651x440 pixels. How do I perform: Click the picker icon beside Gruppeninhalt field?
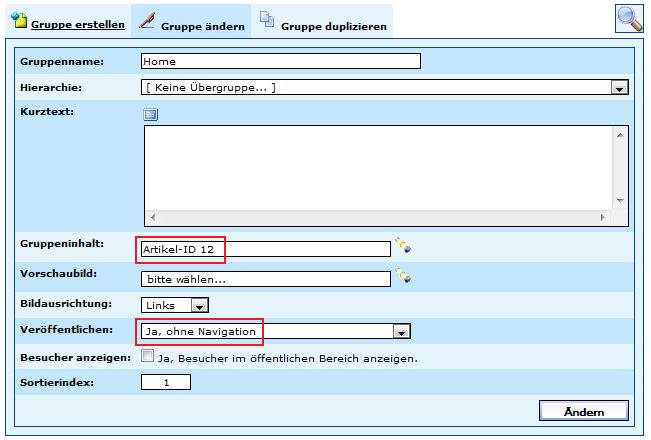(402, 245)
